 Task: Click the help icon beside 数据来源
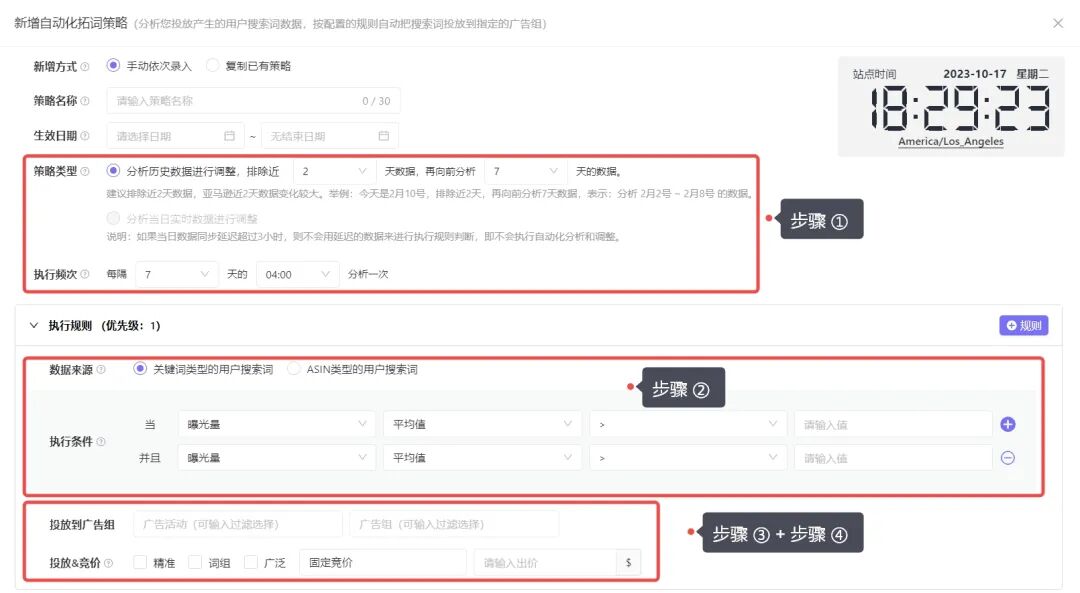[x=100, y=369]
